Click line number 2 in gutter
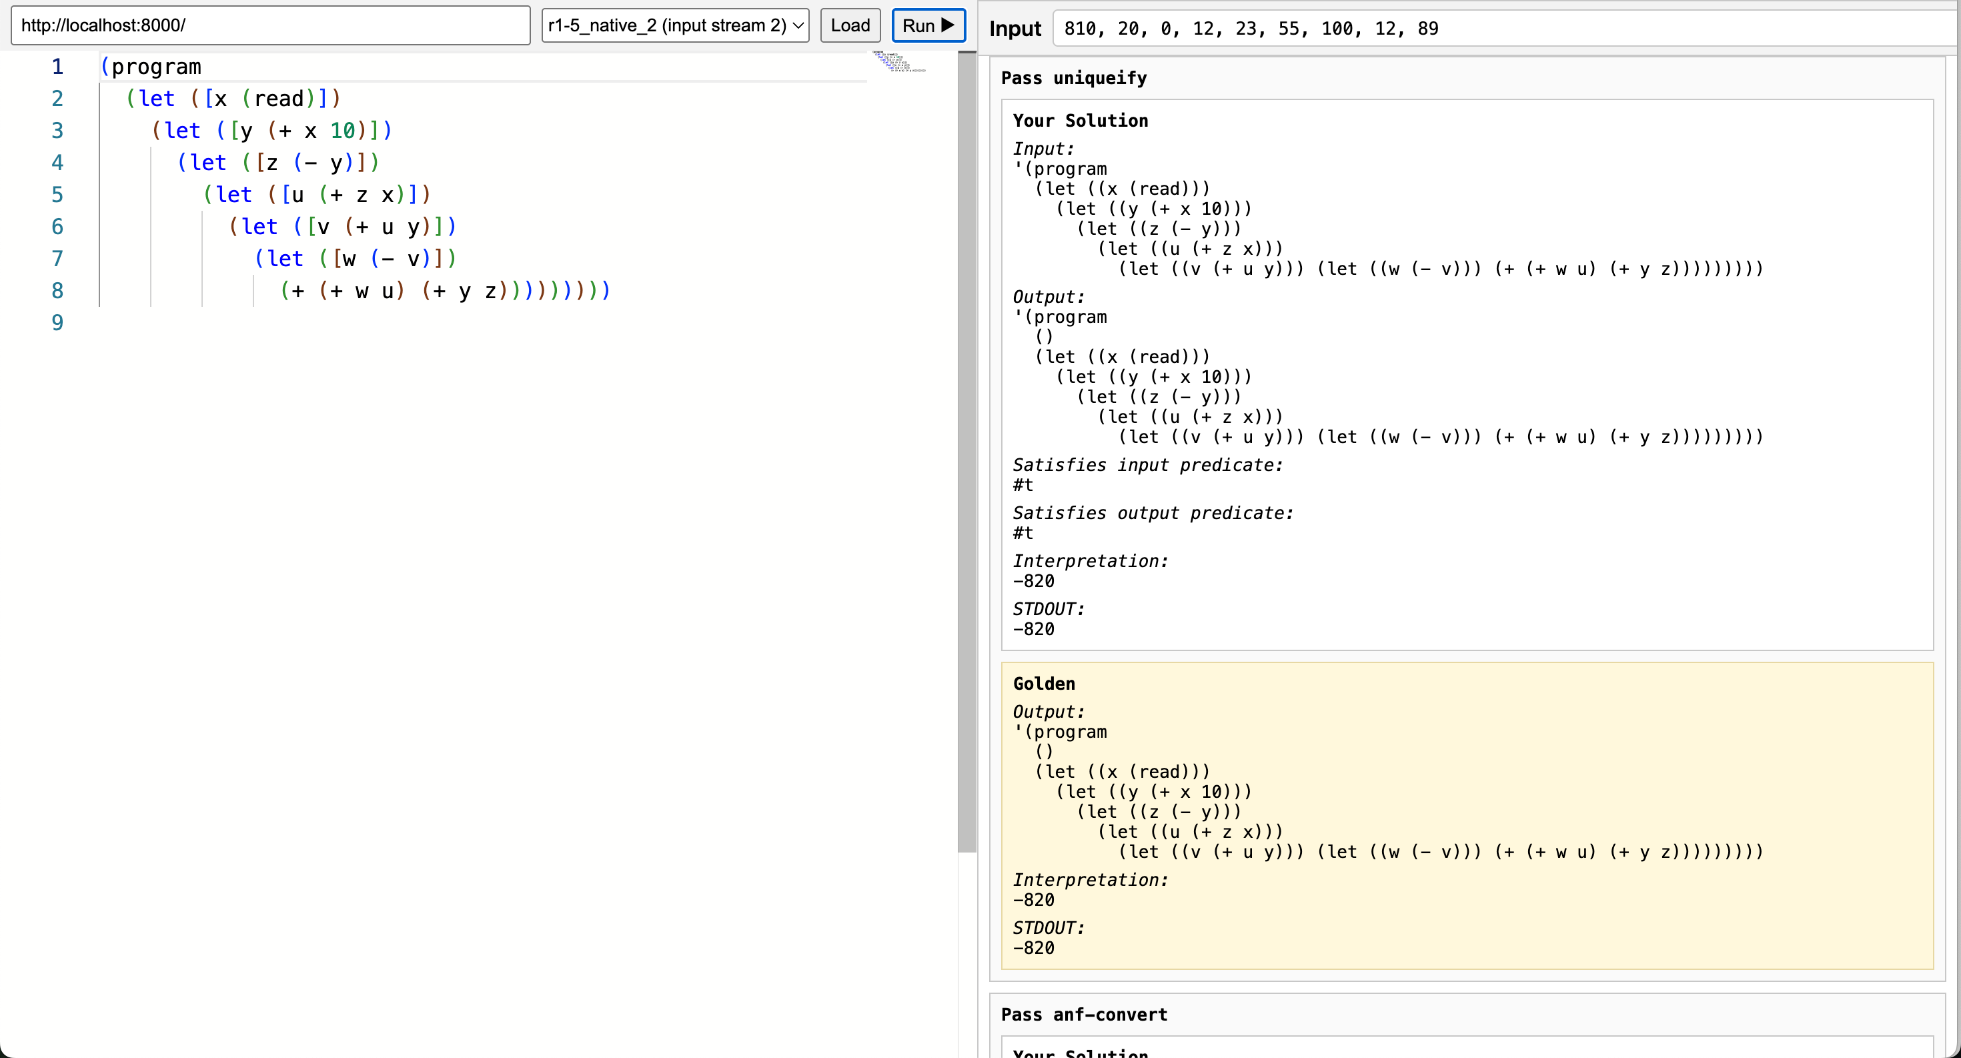The image size is (1961, 1058). [58, 99]
